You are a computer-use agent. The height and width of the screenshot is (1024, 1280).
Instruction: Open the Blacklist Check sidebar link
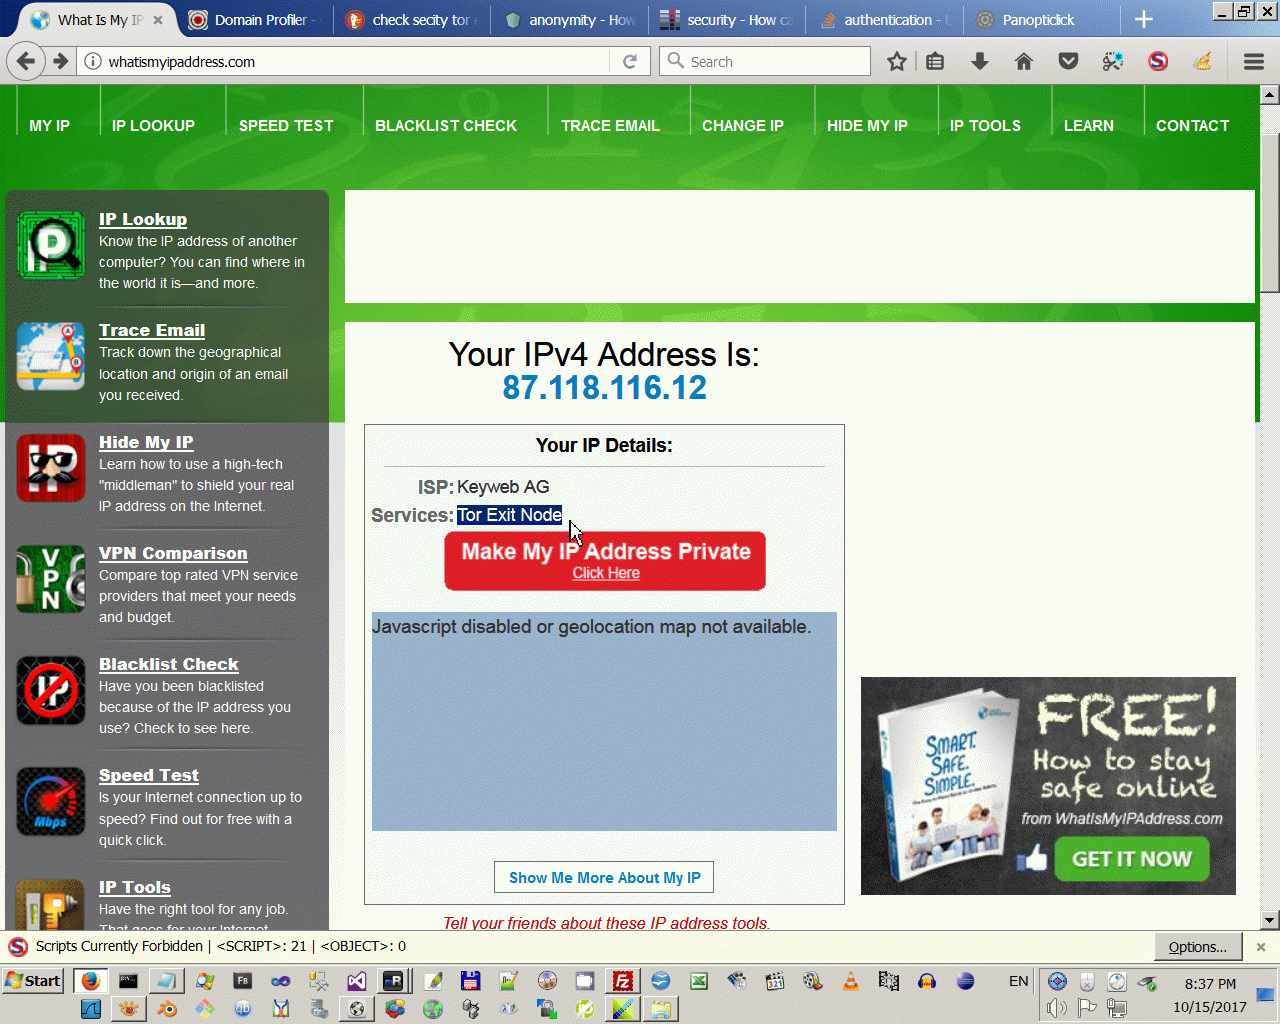(169, 664)
